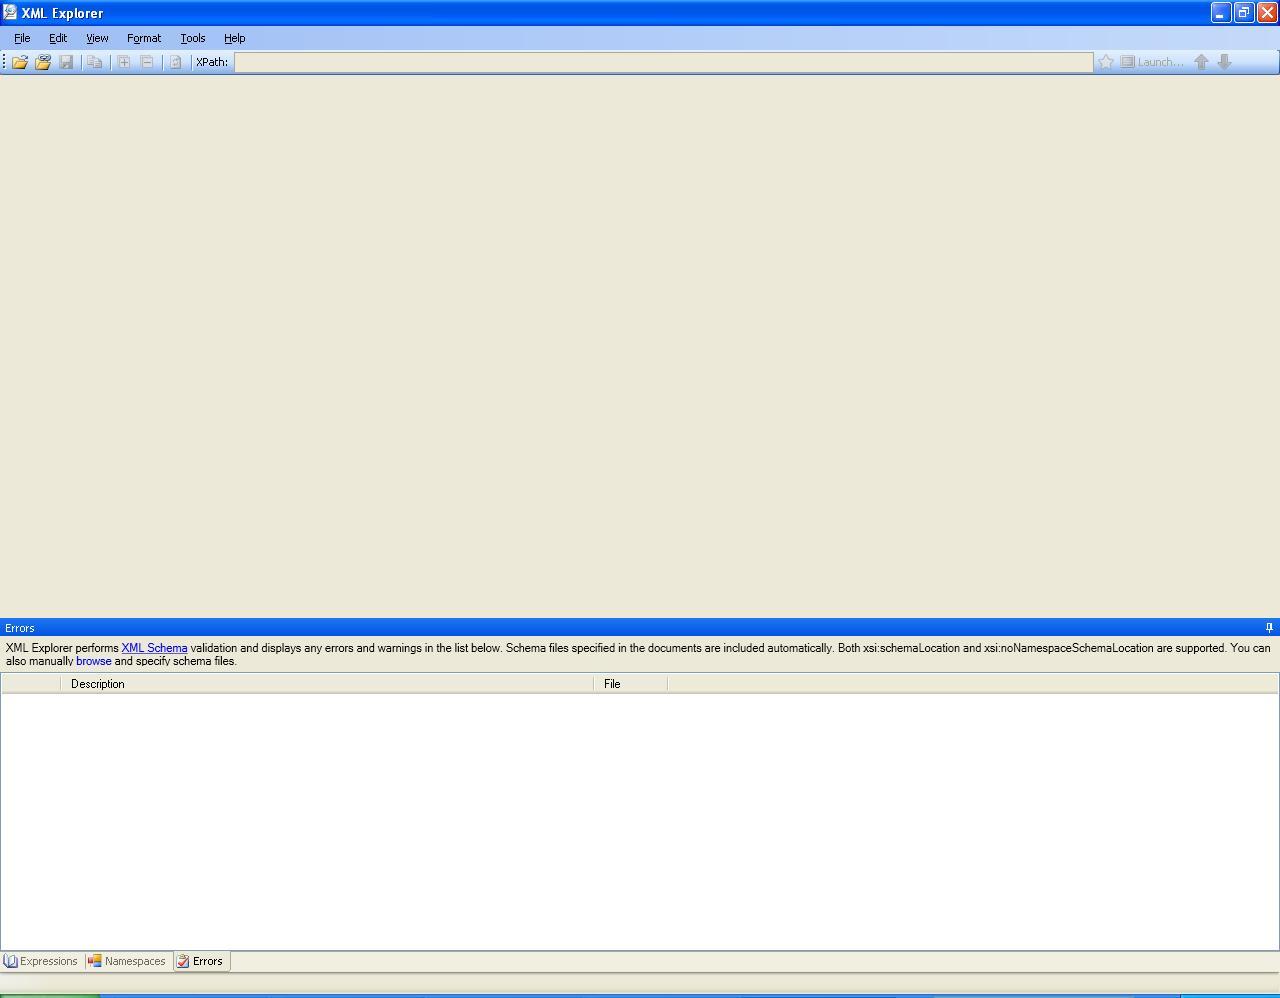Click the toolbar grip handle
Viewport: 1280px width, 998px height.
[4, 62]
